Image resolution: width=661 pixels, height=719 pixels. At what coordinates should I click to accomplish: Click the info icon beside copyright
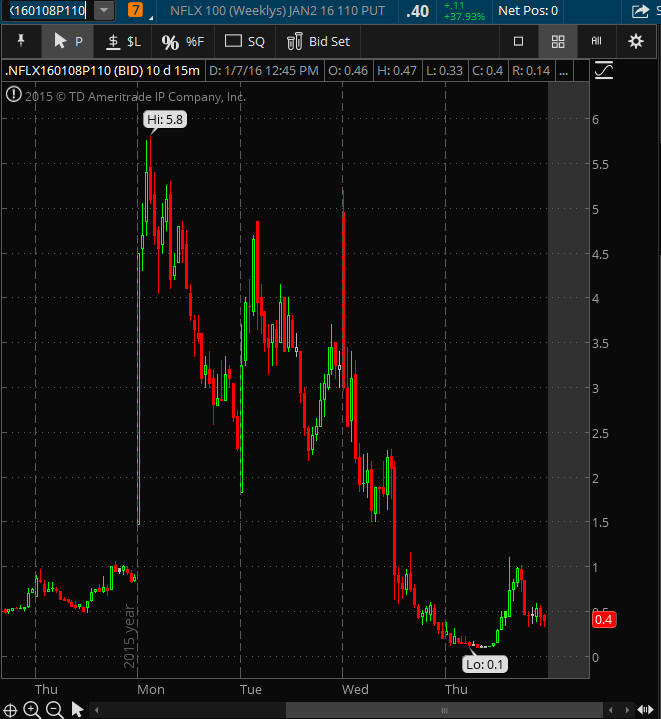[x=13, y=96]
